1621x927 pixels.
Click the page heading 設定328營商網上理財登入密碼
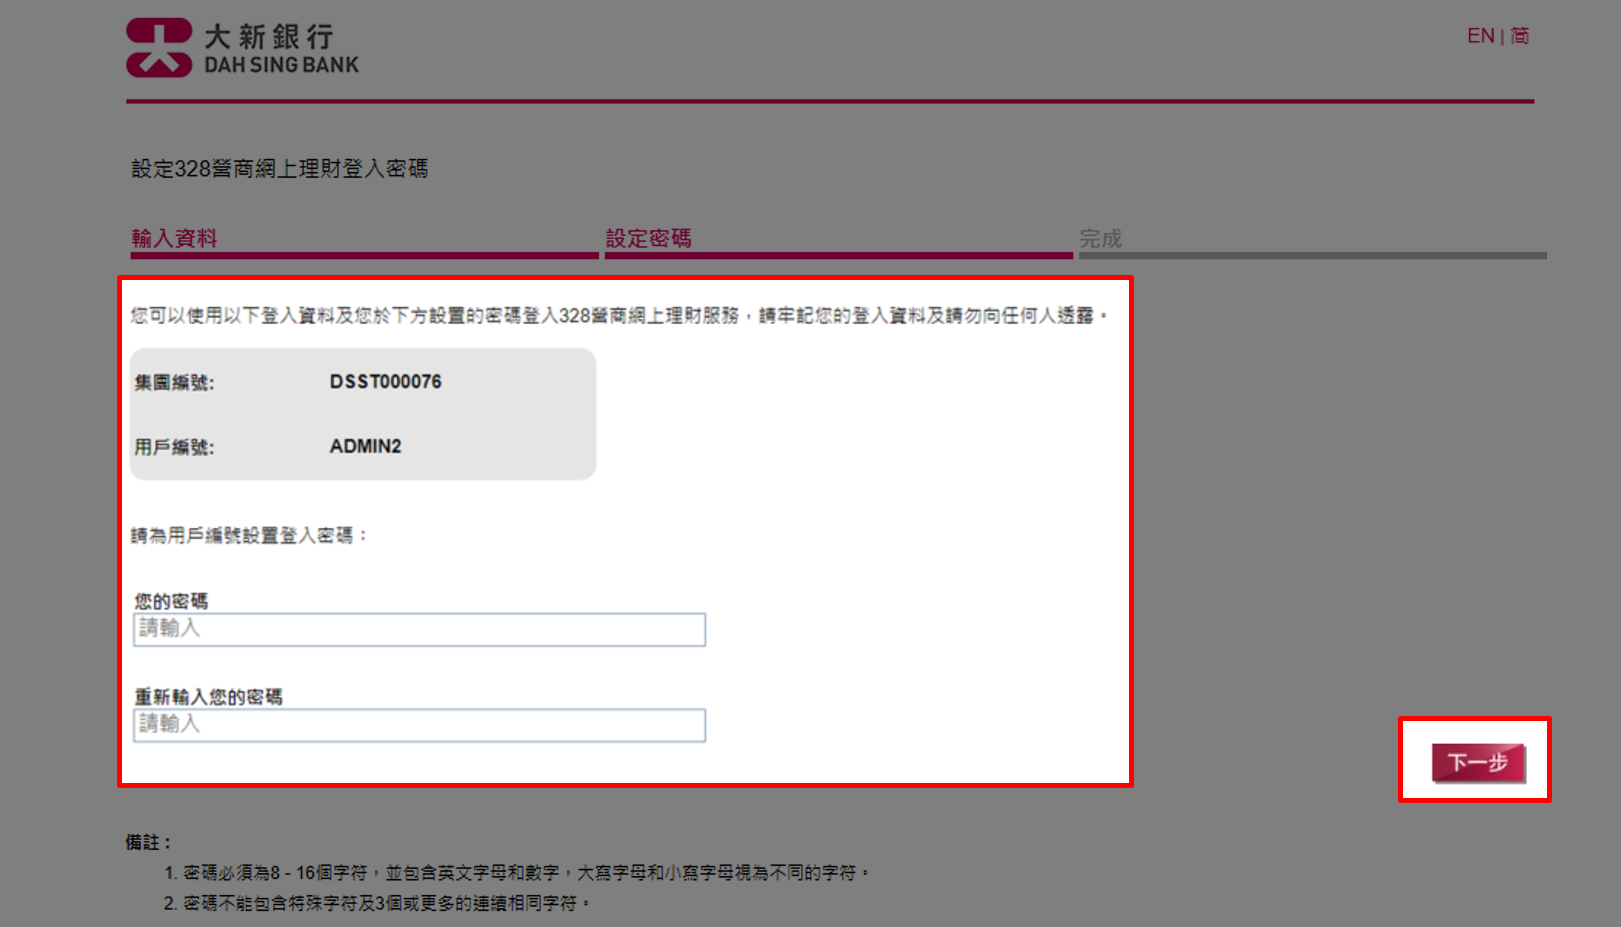tap(279, 169)
